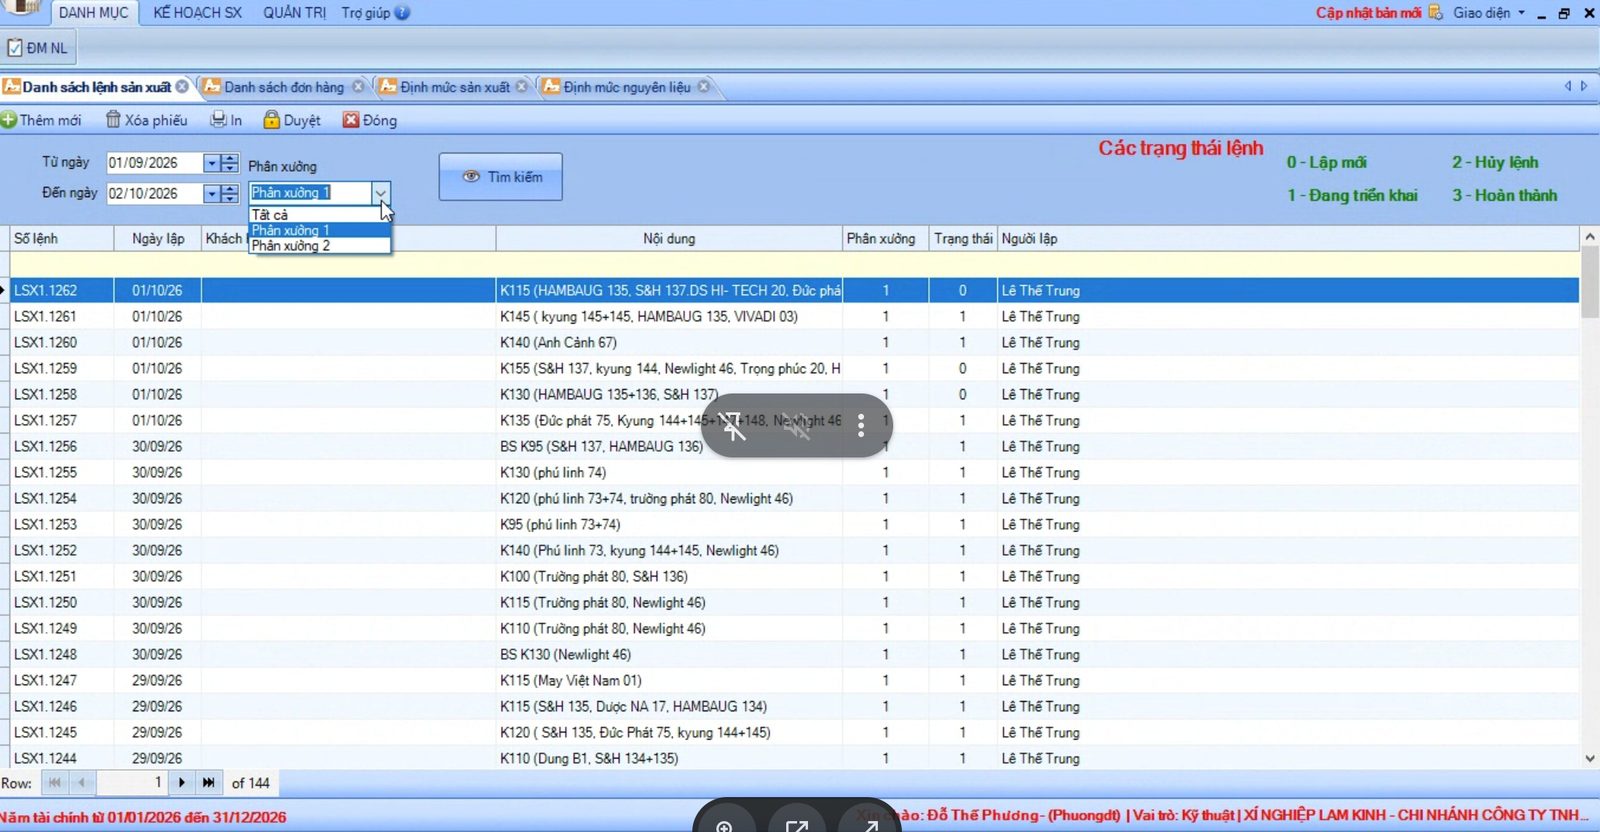Close the Định mức sản xuất tab
1600x832 pixels.
521,87
